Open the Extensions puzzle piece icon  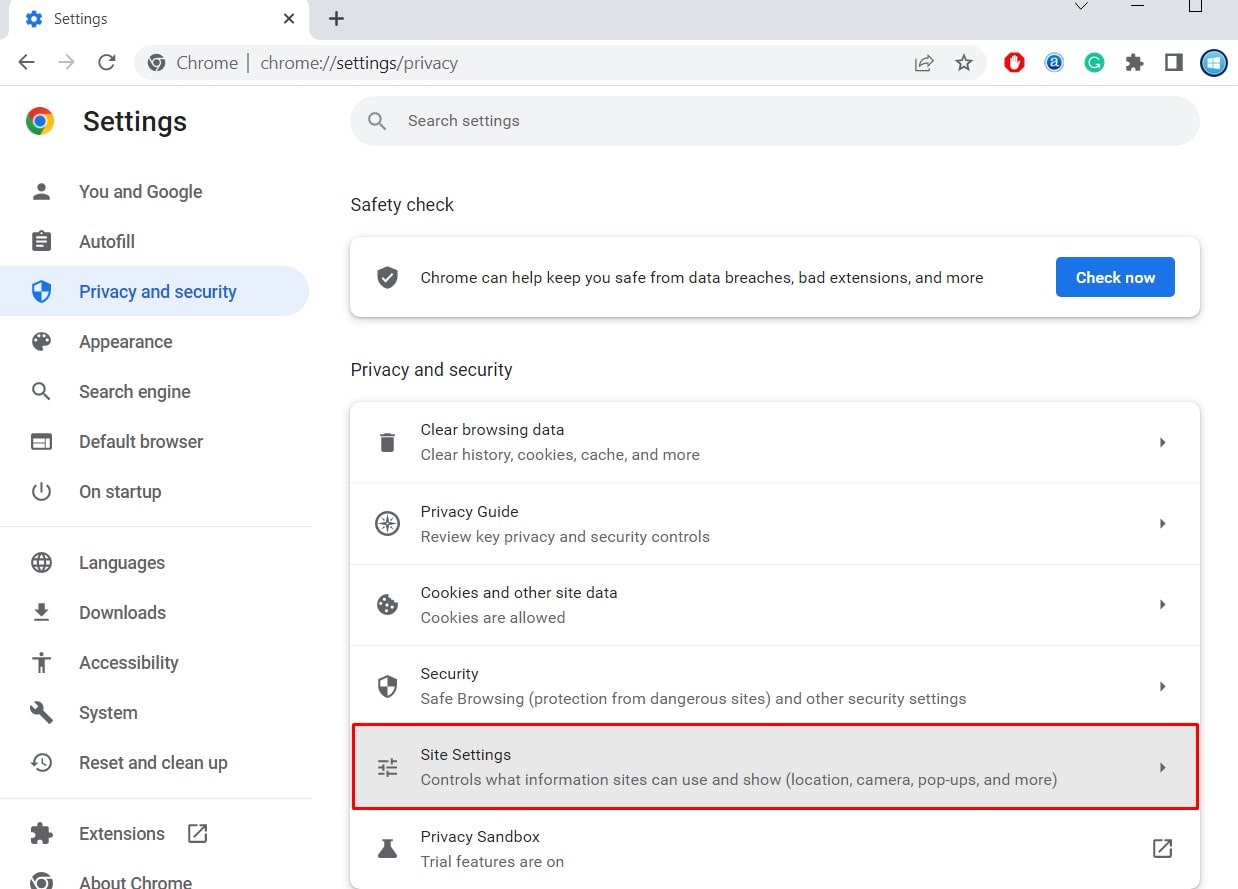(x=1134, y=63)
